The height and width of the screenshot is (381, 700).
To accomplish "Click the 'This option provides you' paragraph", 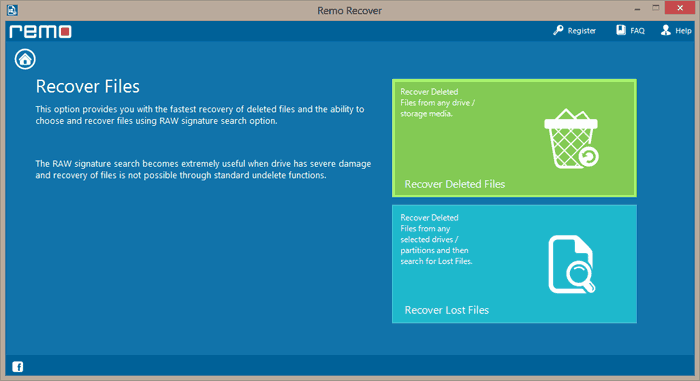I will tap(200, 115).
